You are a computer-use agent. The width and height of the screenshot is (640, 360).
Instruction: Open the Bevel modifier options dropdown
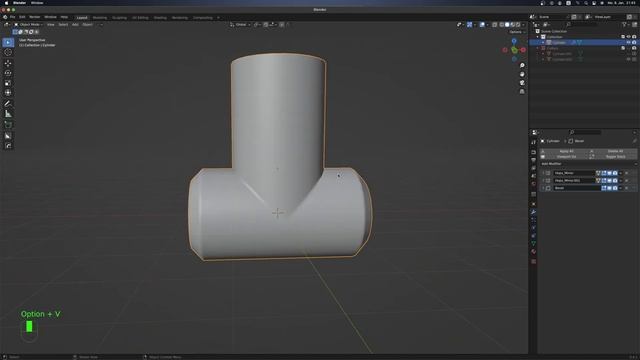621,188
